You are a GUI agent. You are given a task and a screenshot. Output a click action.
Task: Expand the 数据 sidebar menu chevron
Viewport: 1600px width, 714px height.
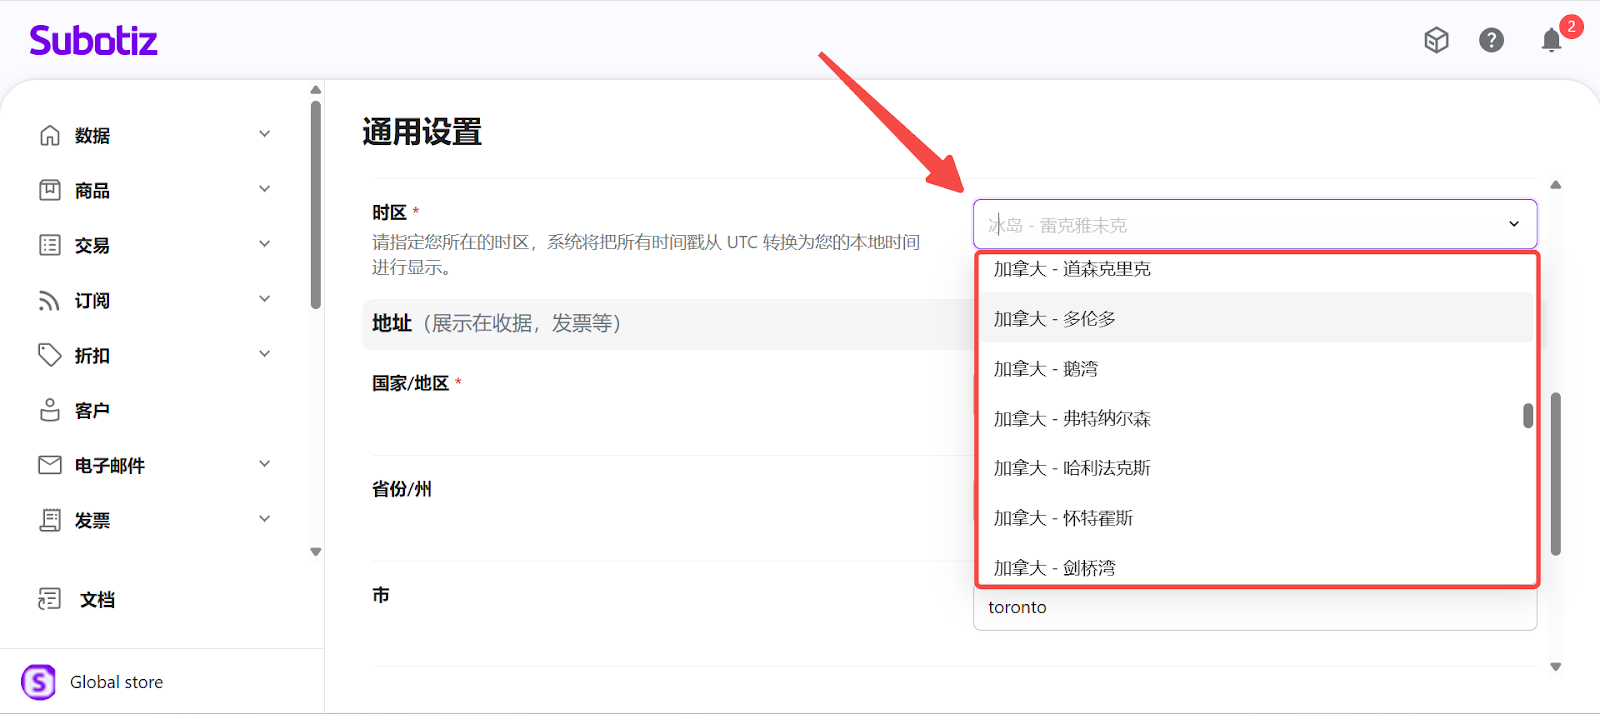[264, 134]
